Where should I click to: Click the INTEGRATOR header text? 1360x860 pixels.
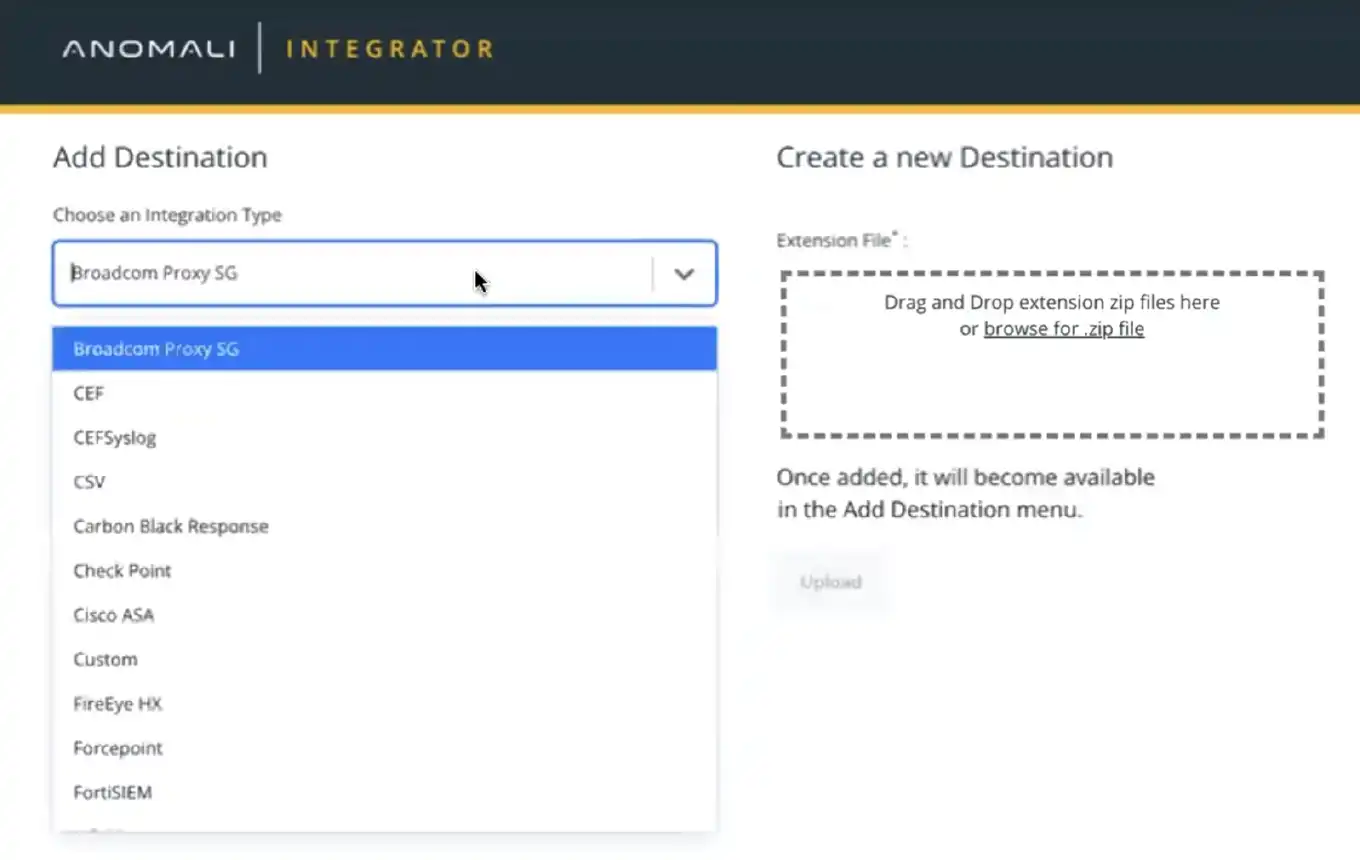tap(390, 48)
